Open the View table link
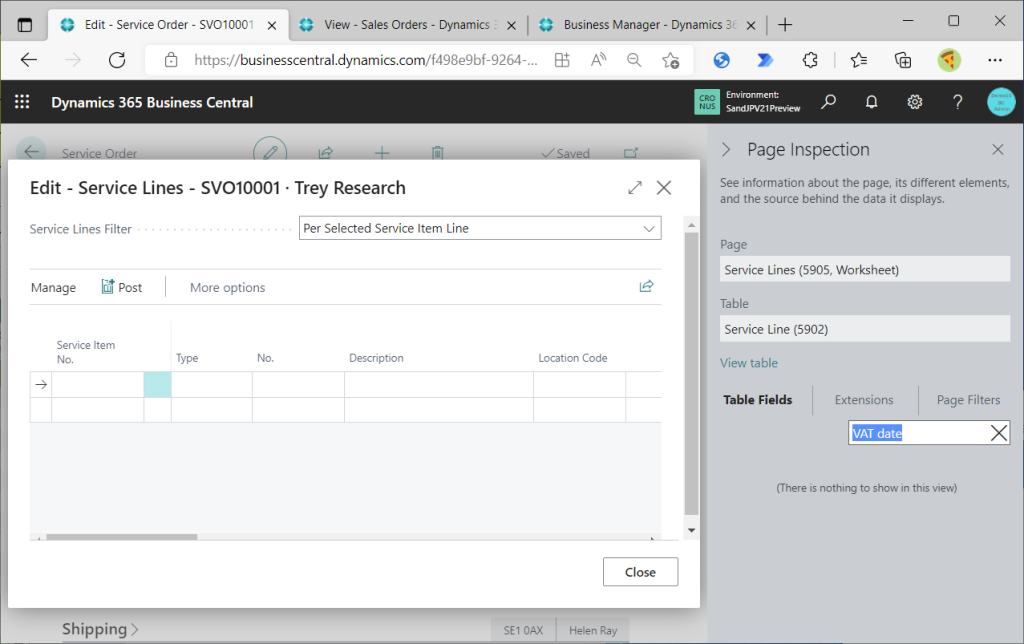Viewport: 1024px width, 644px height. tap(748, 363)
